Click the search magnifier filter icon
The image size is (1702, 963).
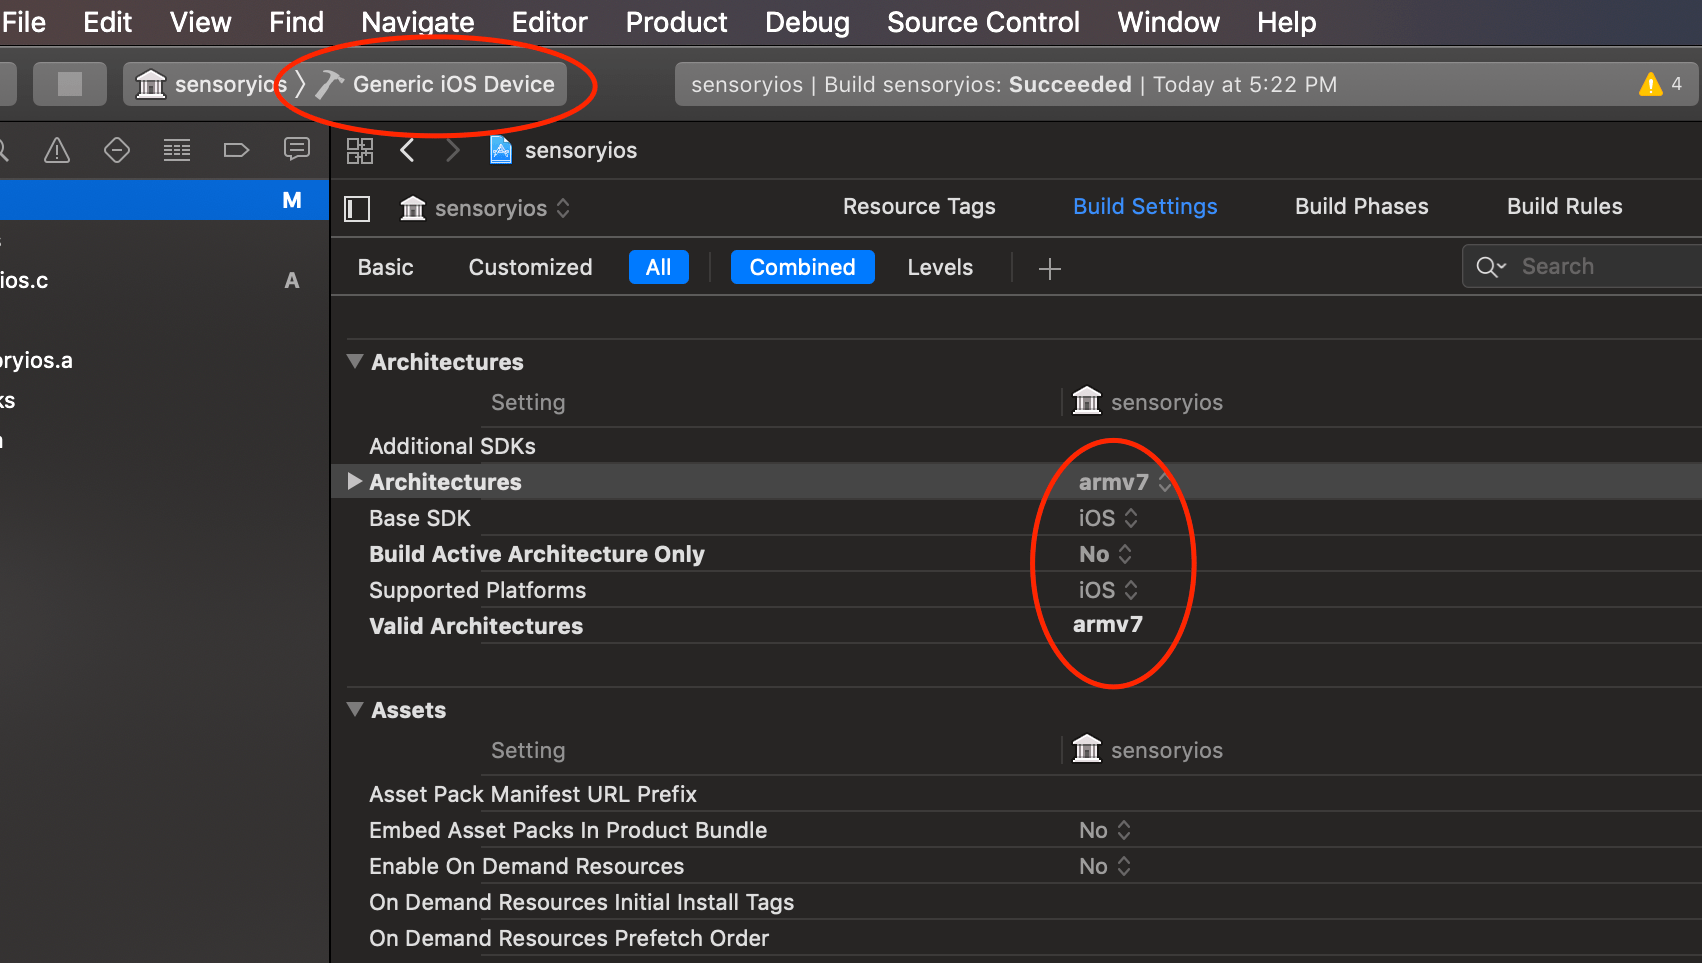pyautogui.click(x=1491, y=267)
